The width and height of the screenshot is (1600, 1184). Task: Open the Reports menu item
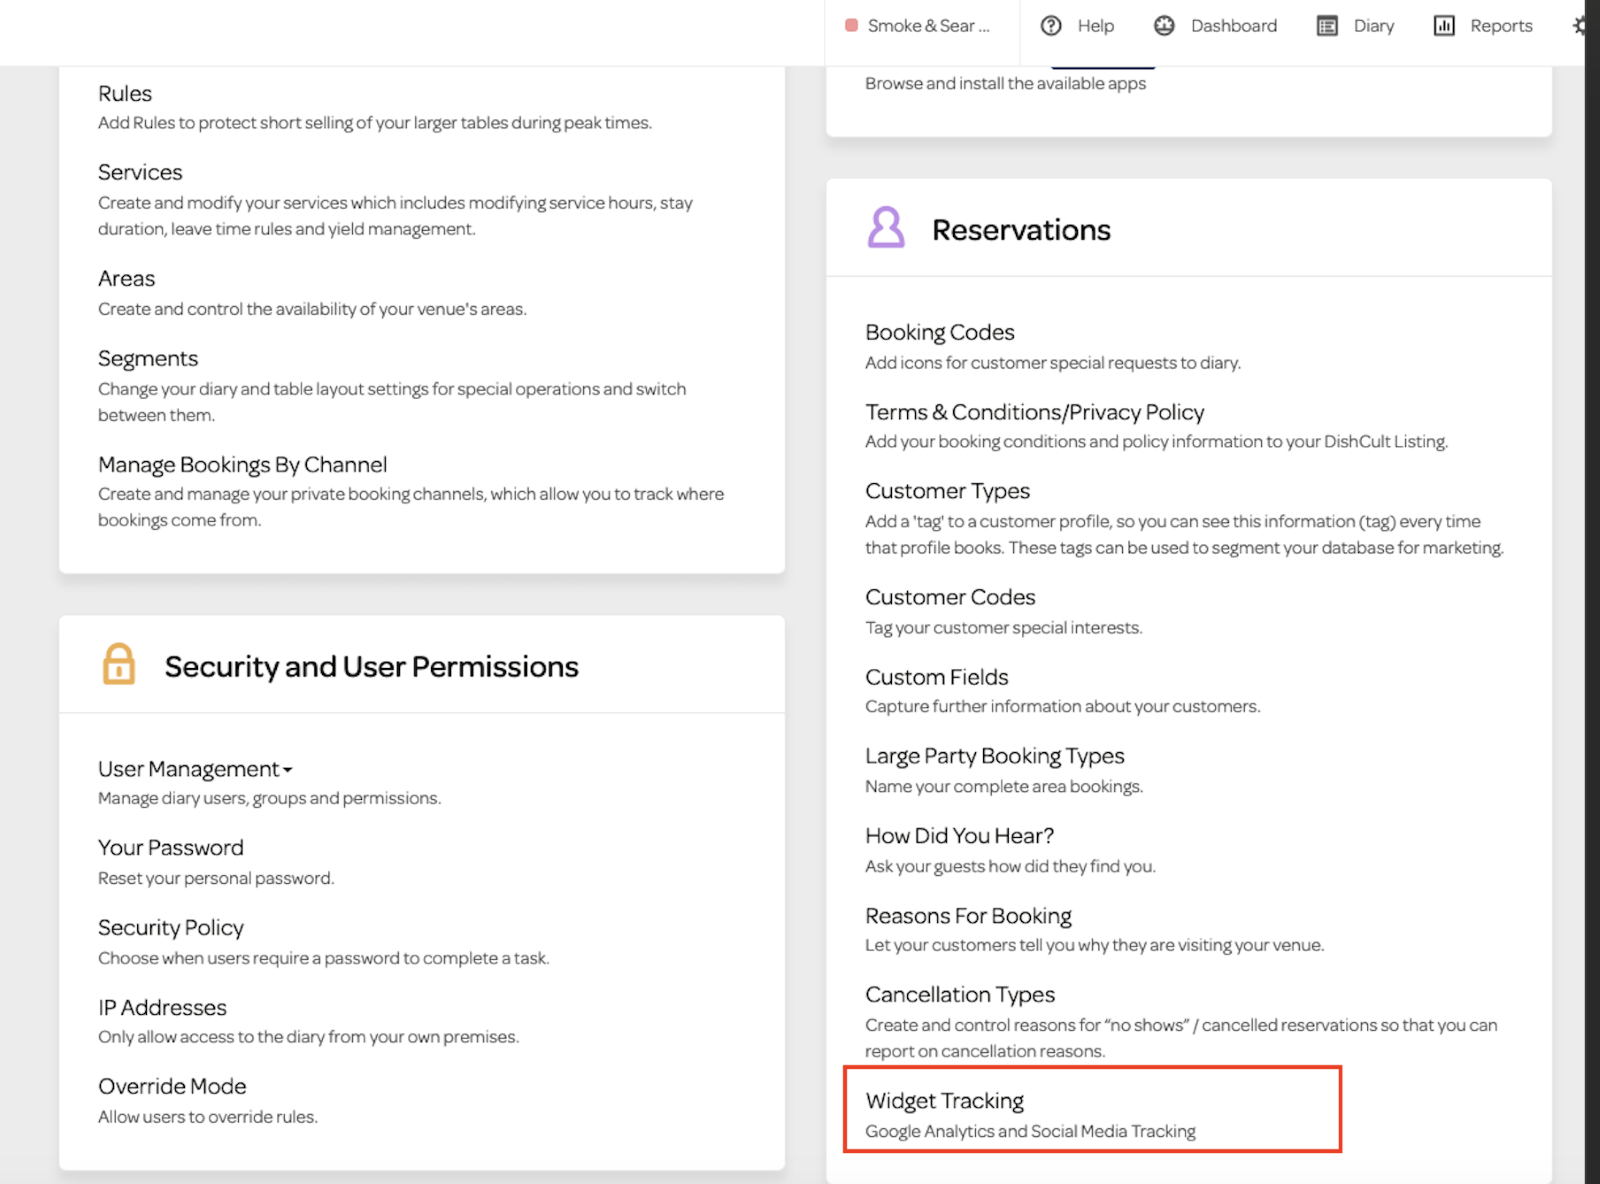[x=1501, y=26]
